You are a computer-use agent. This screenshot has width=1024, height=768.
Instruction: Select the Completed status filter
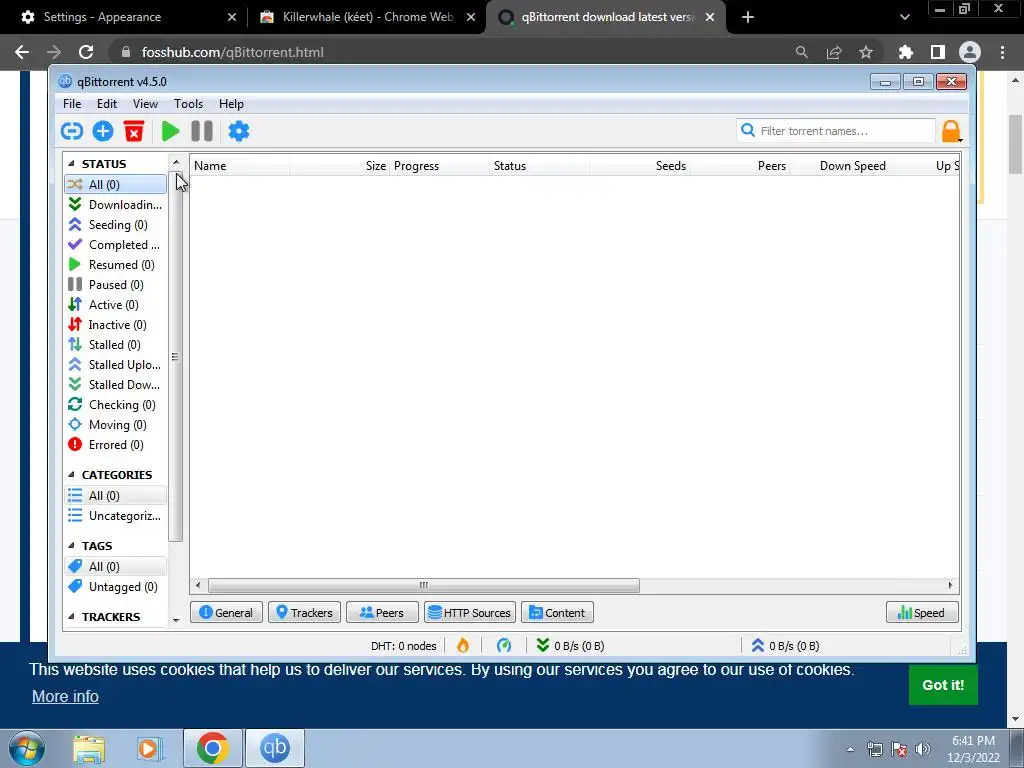[116, 245]
